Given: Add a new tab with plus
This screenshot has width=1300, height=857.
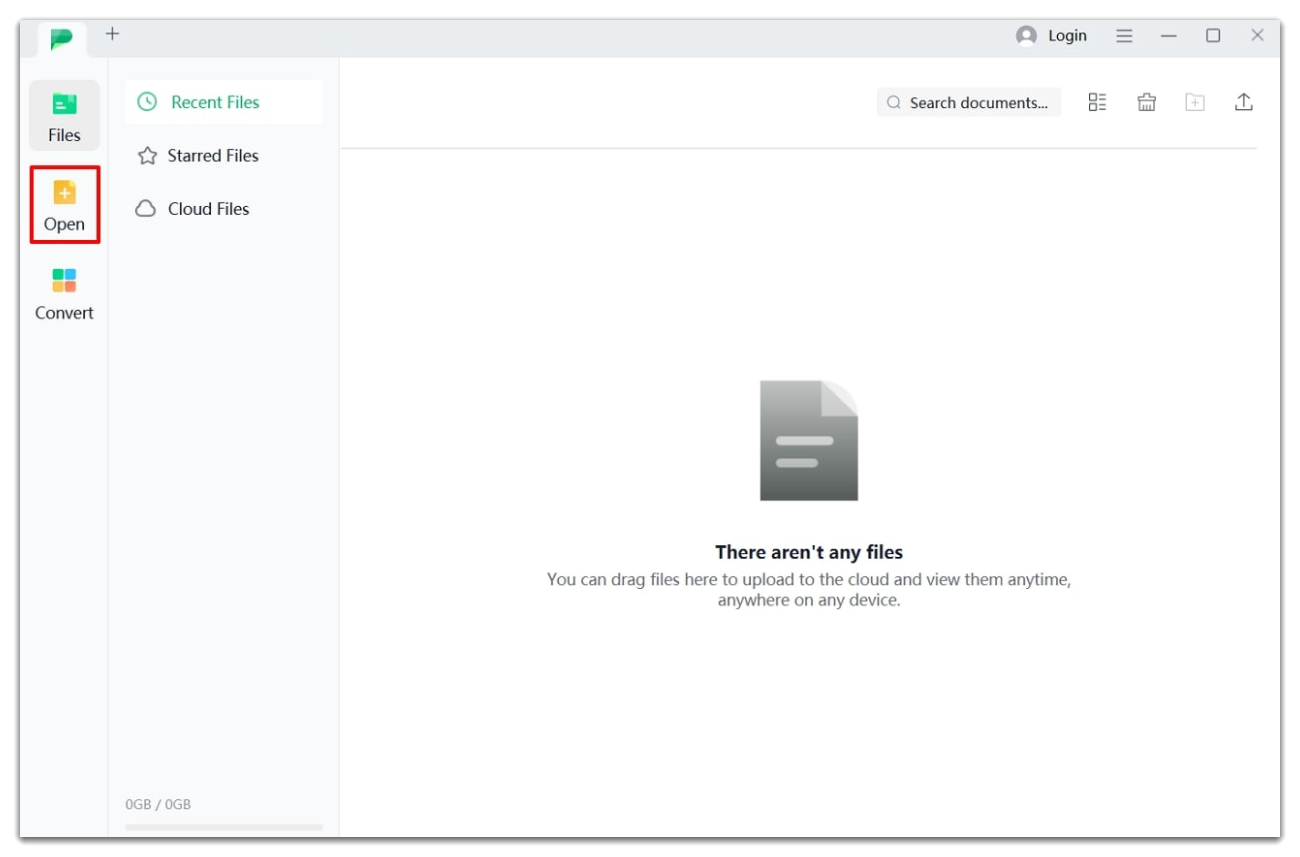Looking at the screenshot, I should [x=112, y=34].
